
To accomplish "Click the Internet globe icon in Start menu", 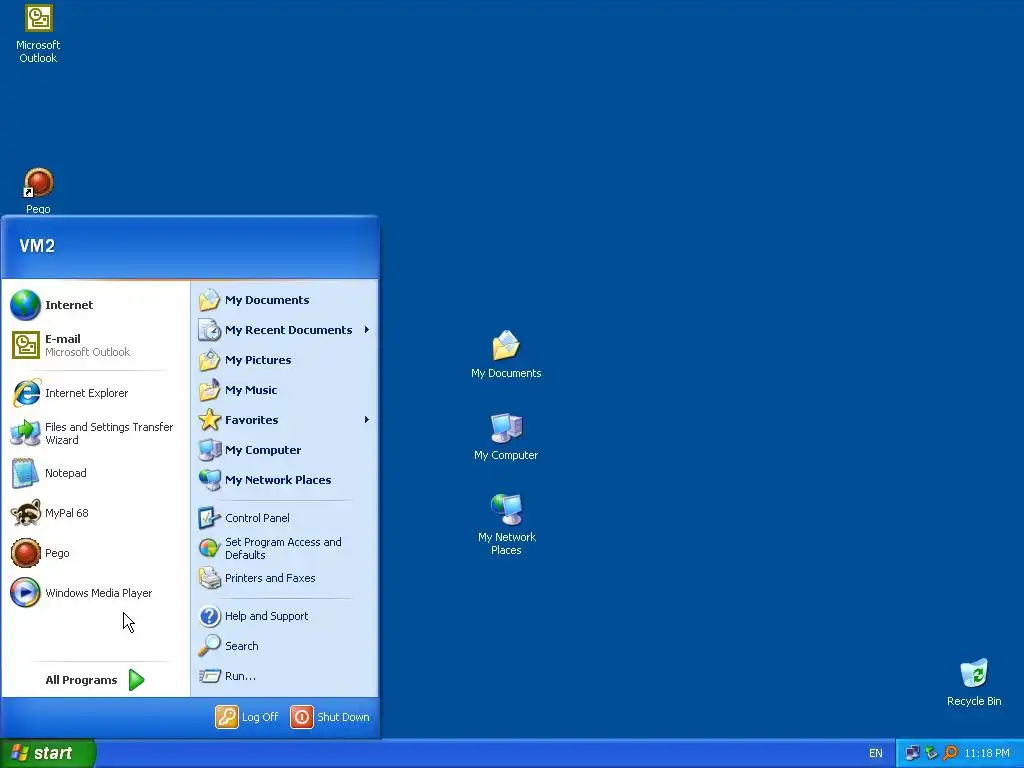I will pos(25,305).
